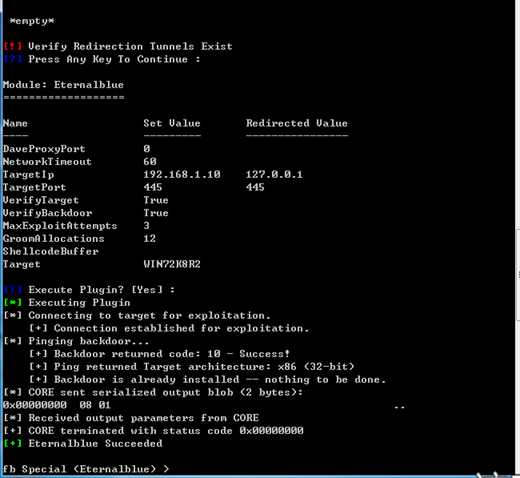The image size is (520, 478).
Task: Click "Ping returned Target architecture" line
Action: 192,367
